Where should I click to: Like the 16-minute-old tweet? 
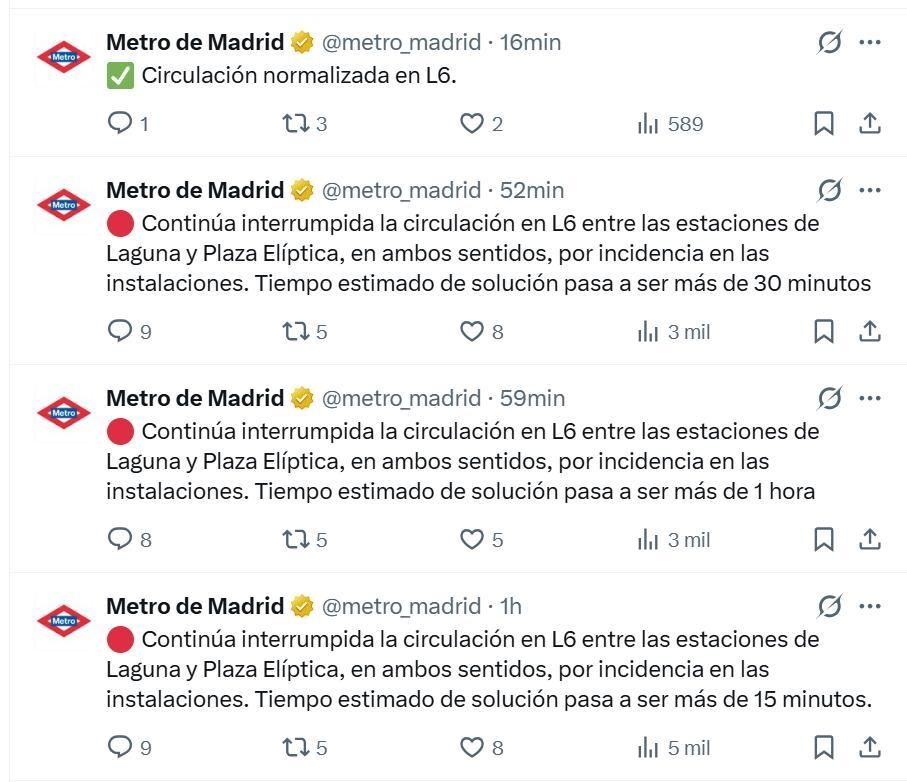468,124
